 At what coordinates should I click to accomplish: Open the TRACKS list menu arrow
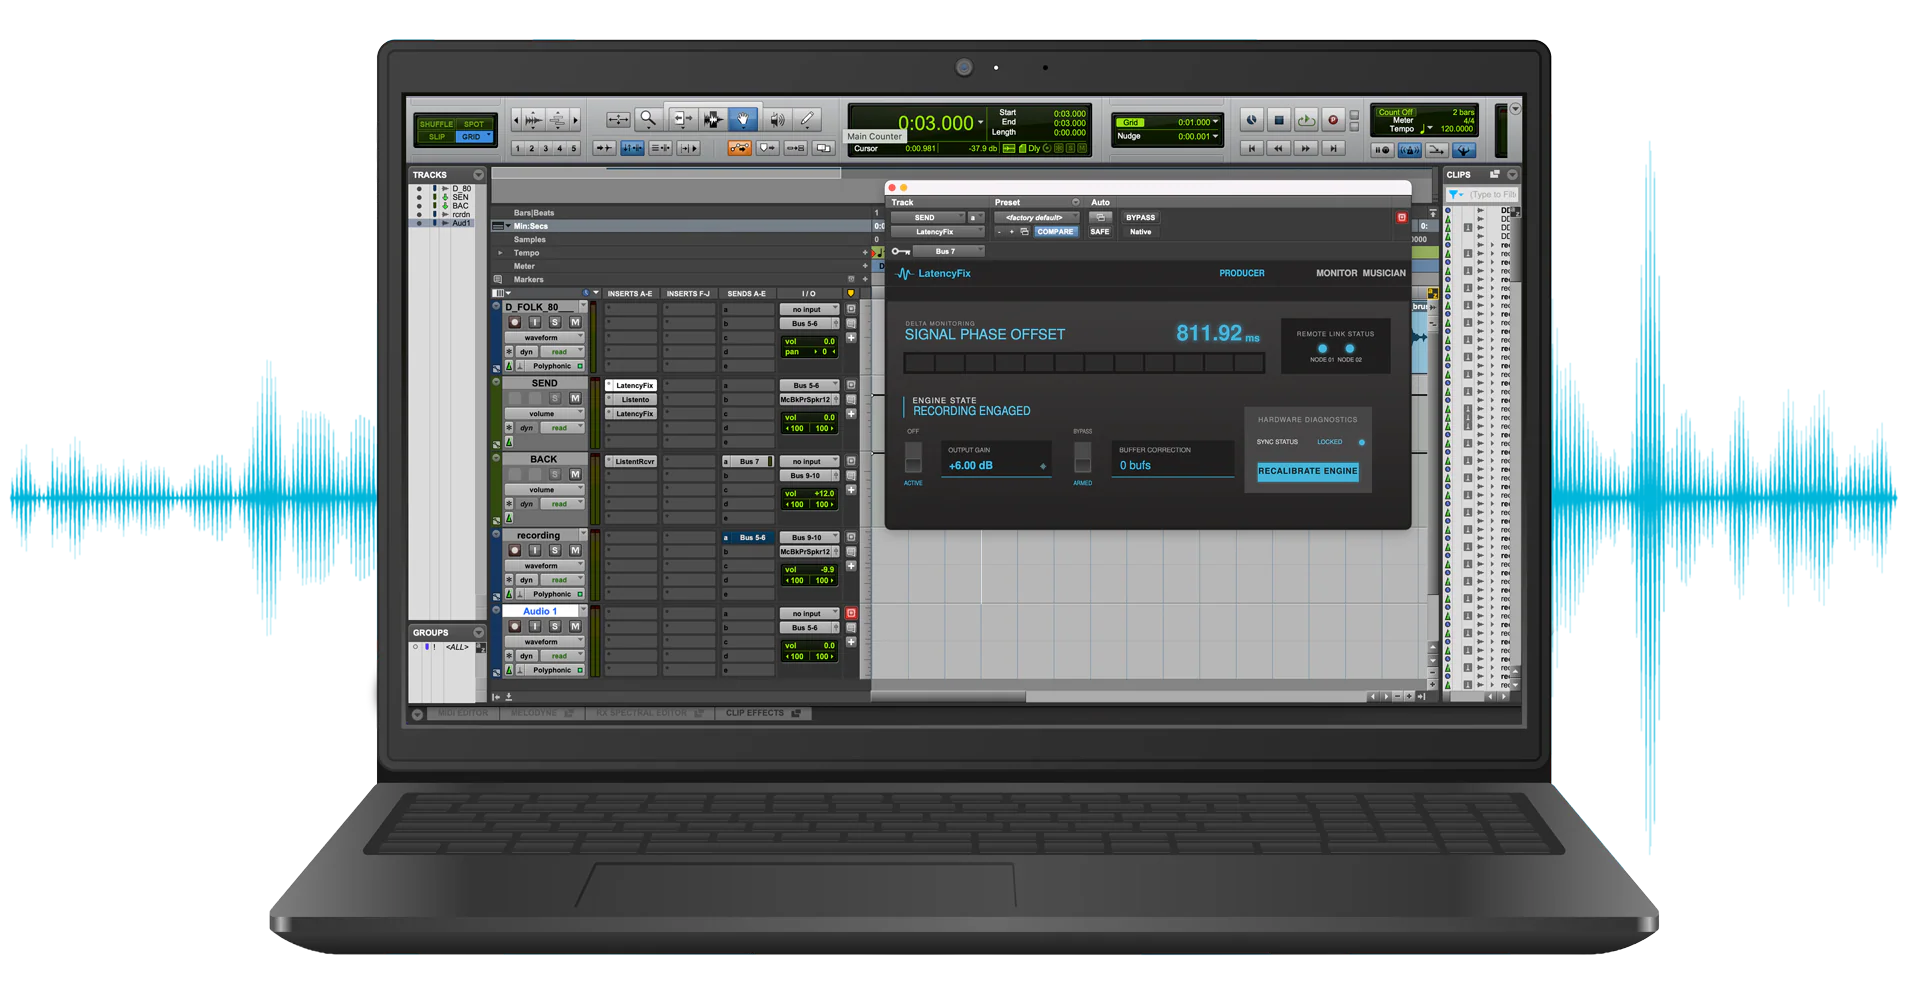(x=478, y=175)
